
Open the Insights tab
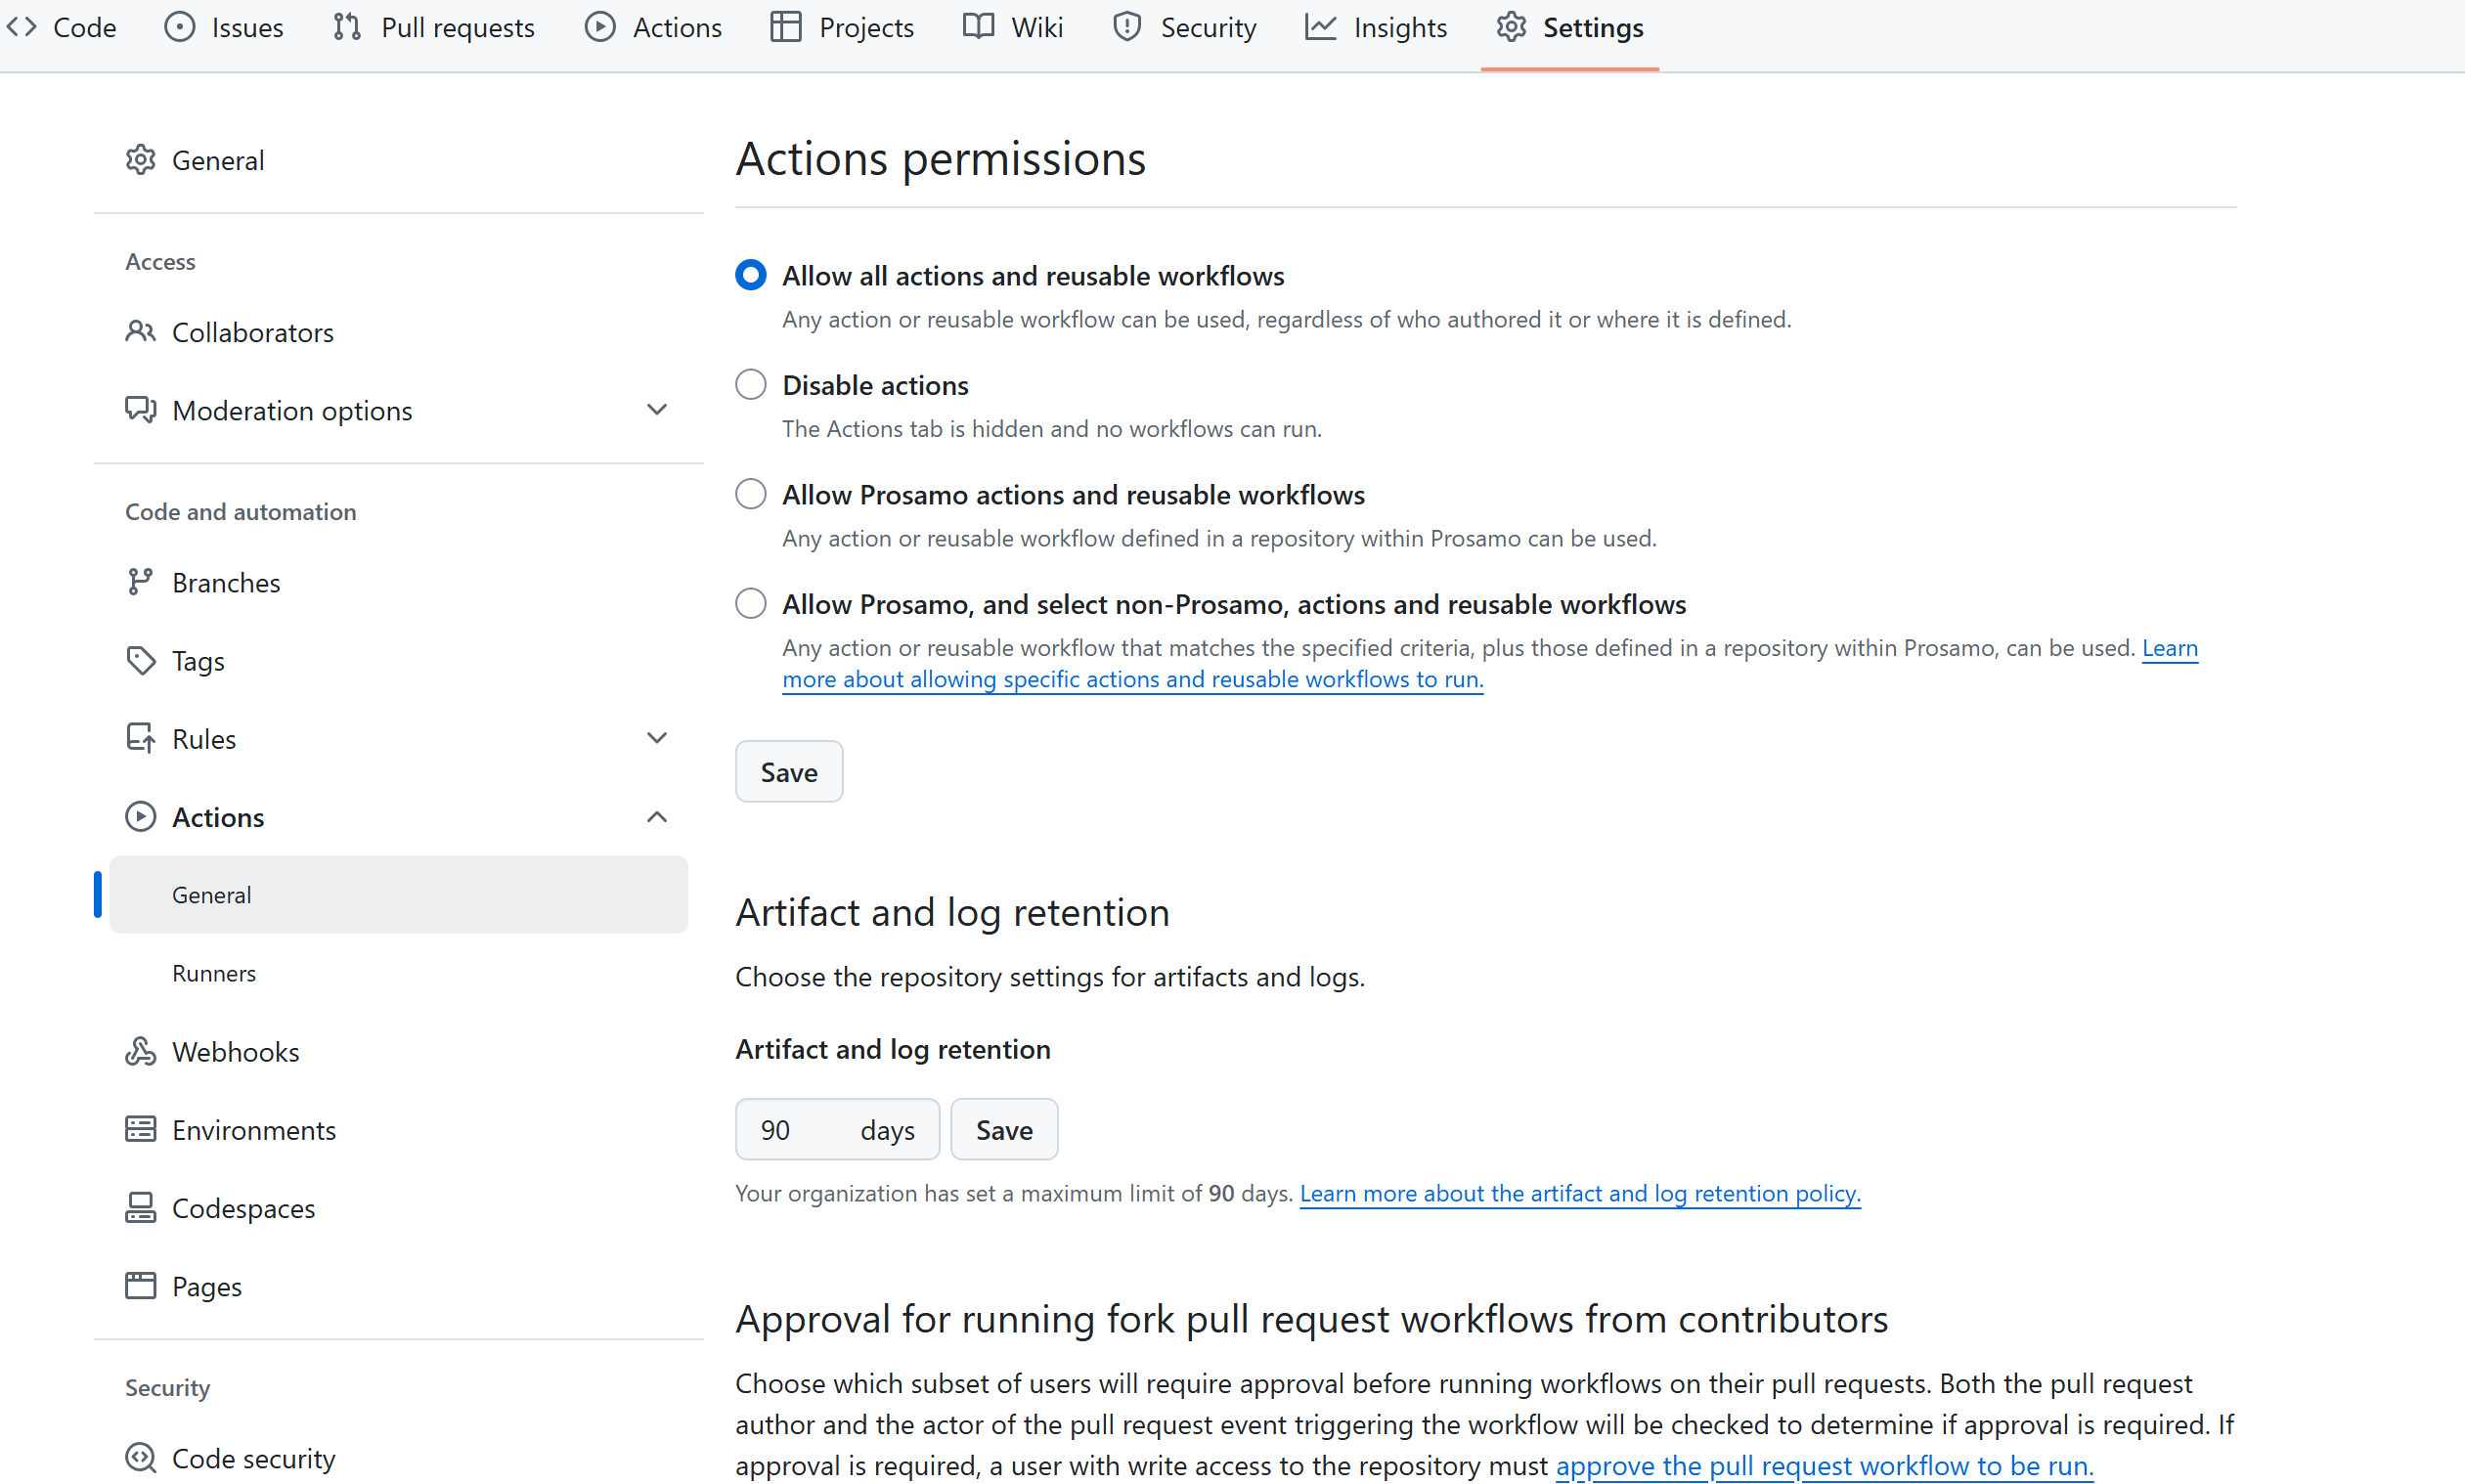(x=1376, y=28)
